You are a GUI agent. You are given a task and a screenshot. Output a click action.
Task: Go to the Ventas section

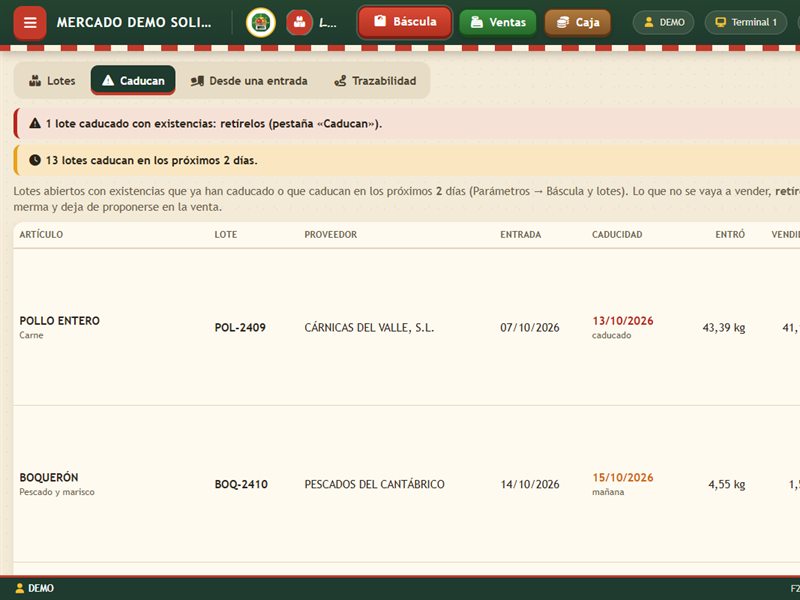click(x=498, y=22)
